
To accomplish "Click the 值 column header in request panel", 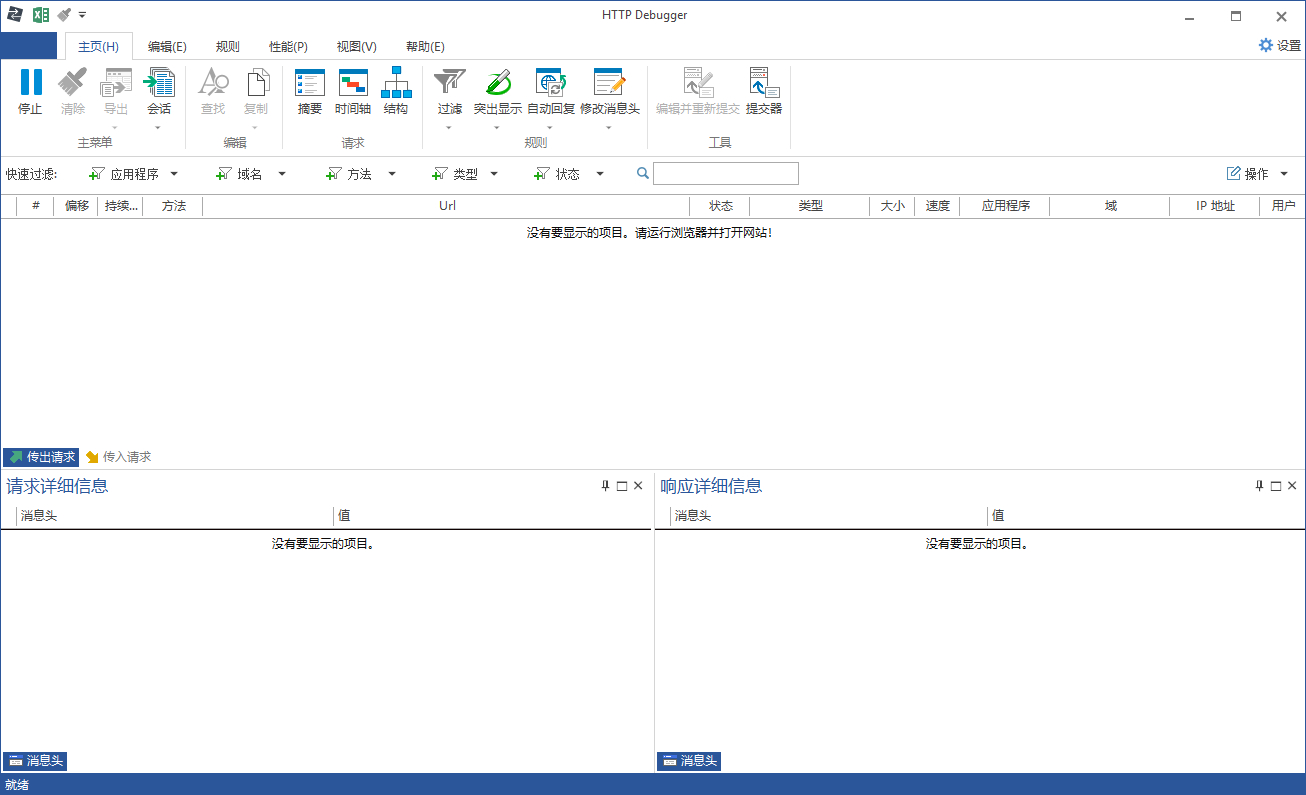I will 492,516.
